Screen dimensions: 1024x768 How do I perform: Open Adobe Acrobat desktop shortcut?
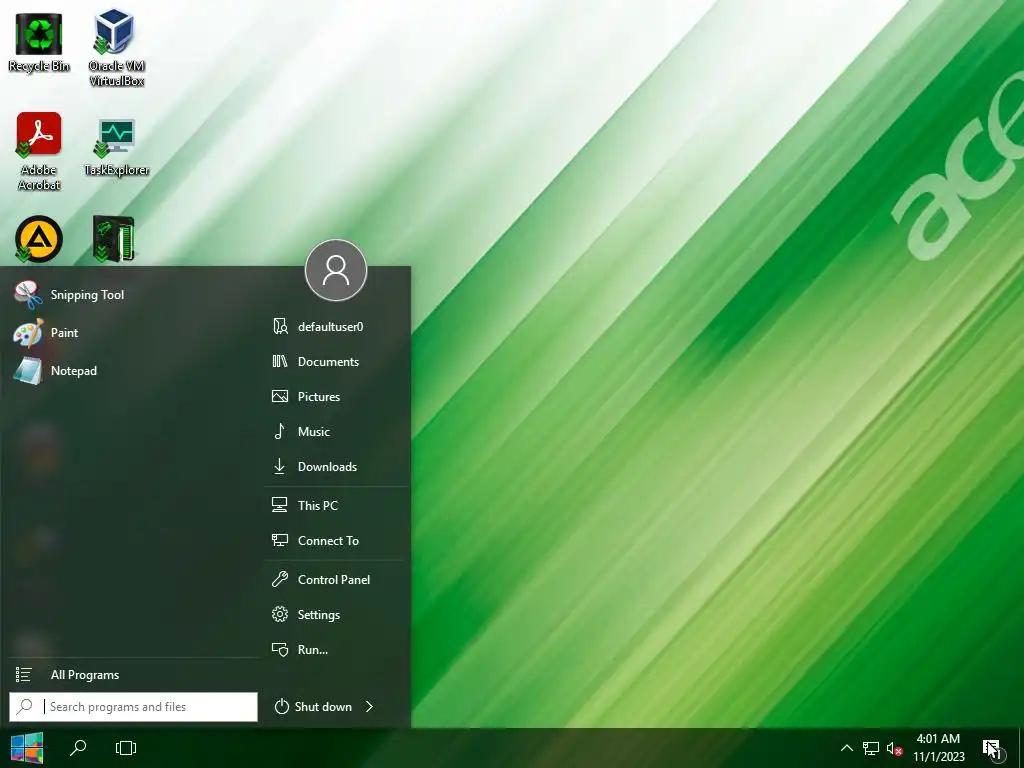(x=39, y=152)
